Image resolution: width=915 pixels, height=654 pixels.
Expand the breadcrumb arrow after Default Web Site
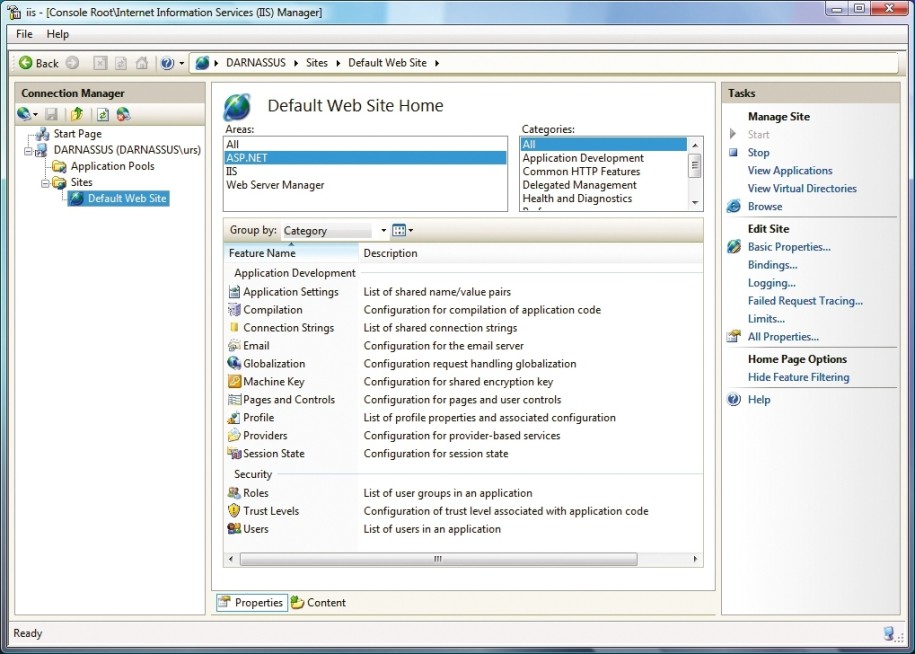click(x=436, y=63)
